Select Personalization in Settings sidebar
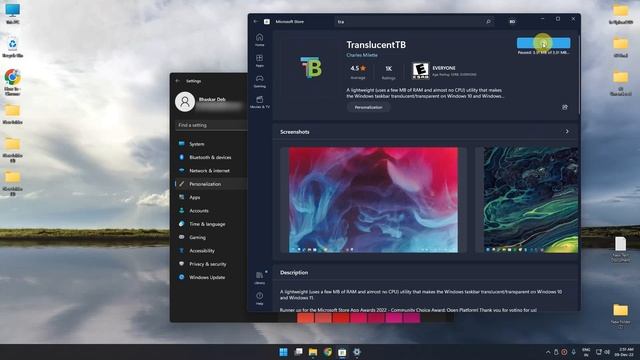The height and width of the screenshot is (360, 640). [211, 184]
